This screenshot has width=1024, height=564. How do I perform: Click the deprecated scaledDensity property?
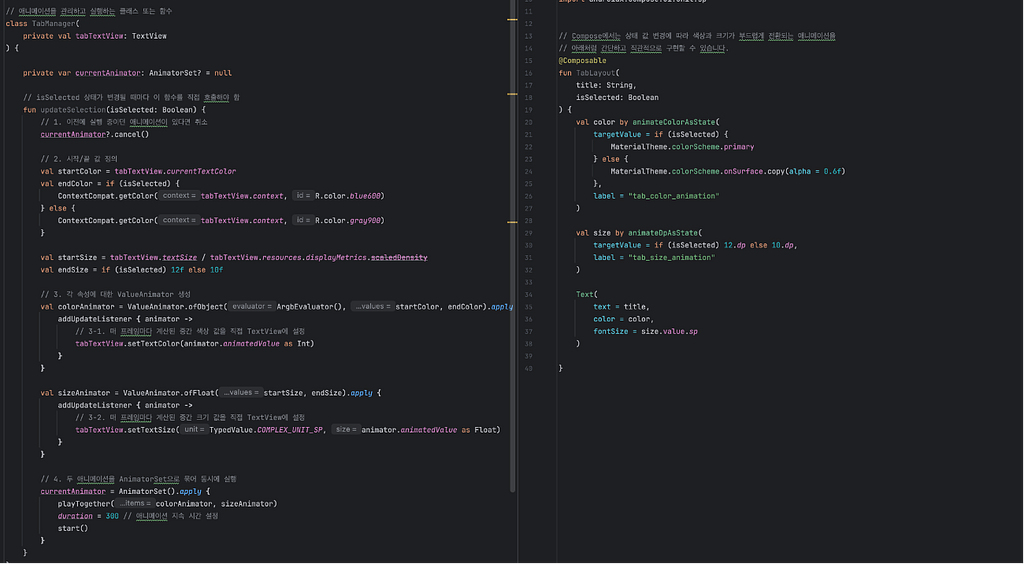[399, 257]
